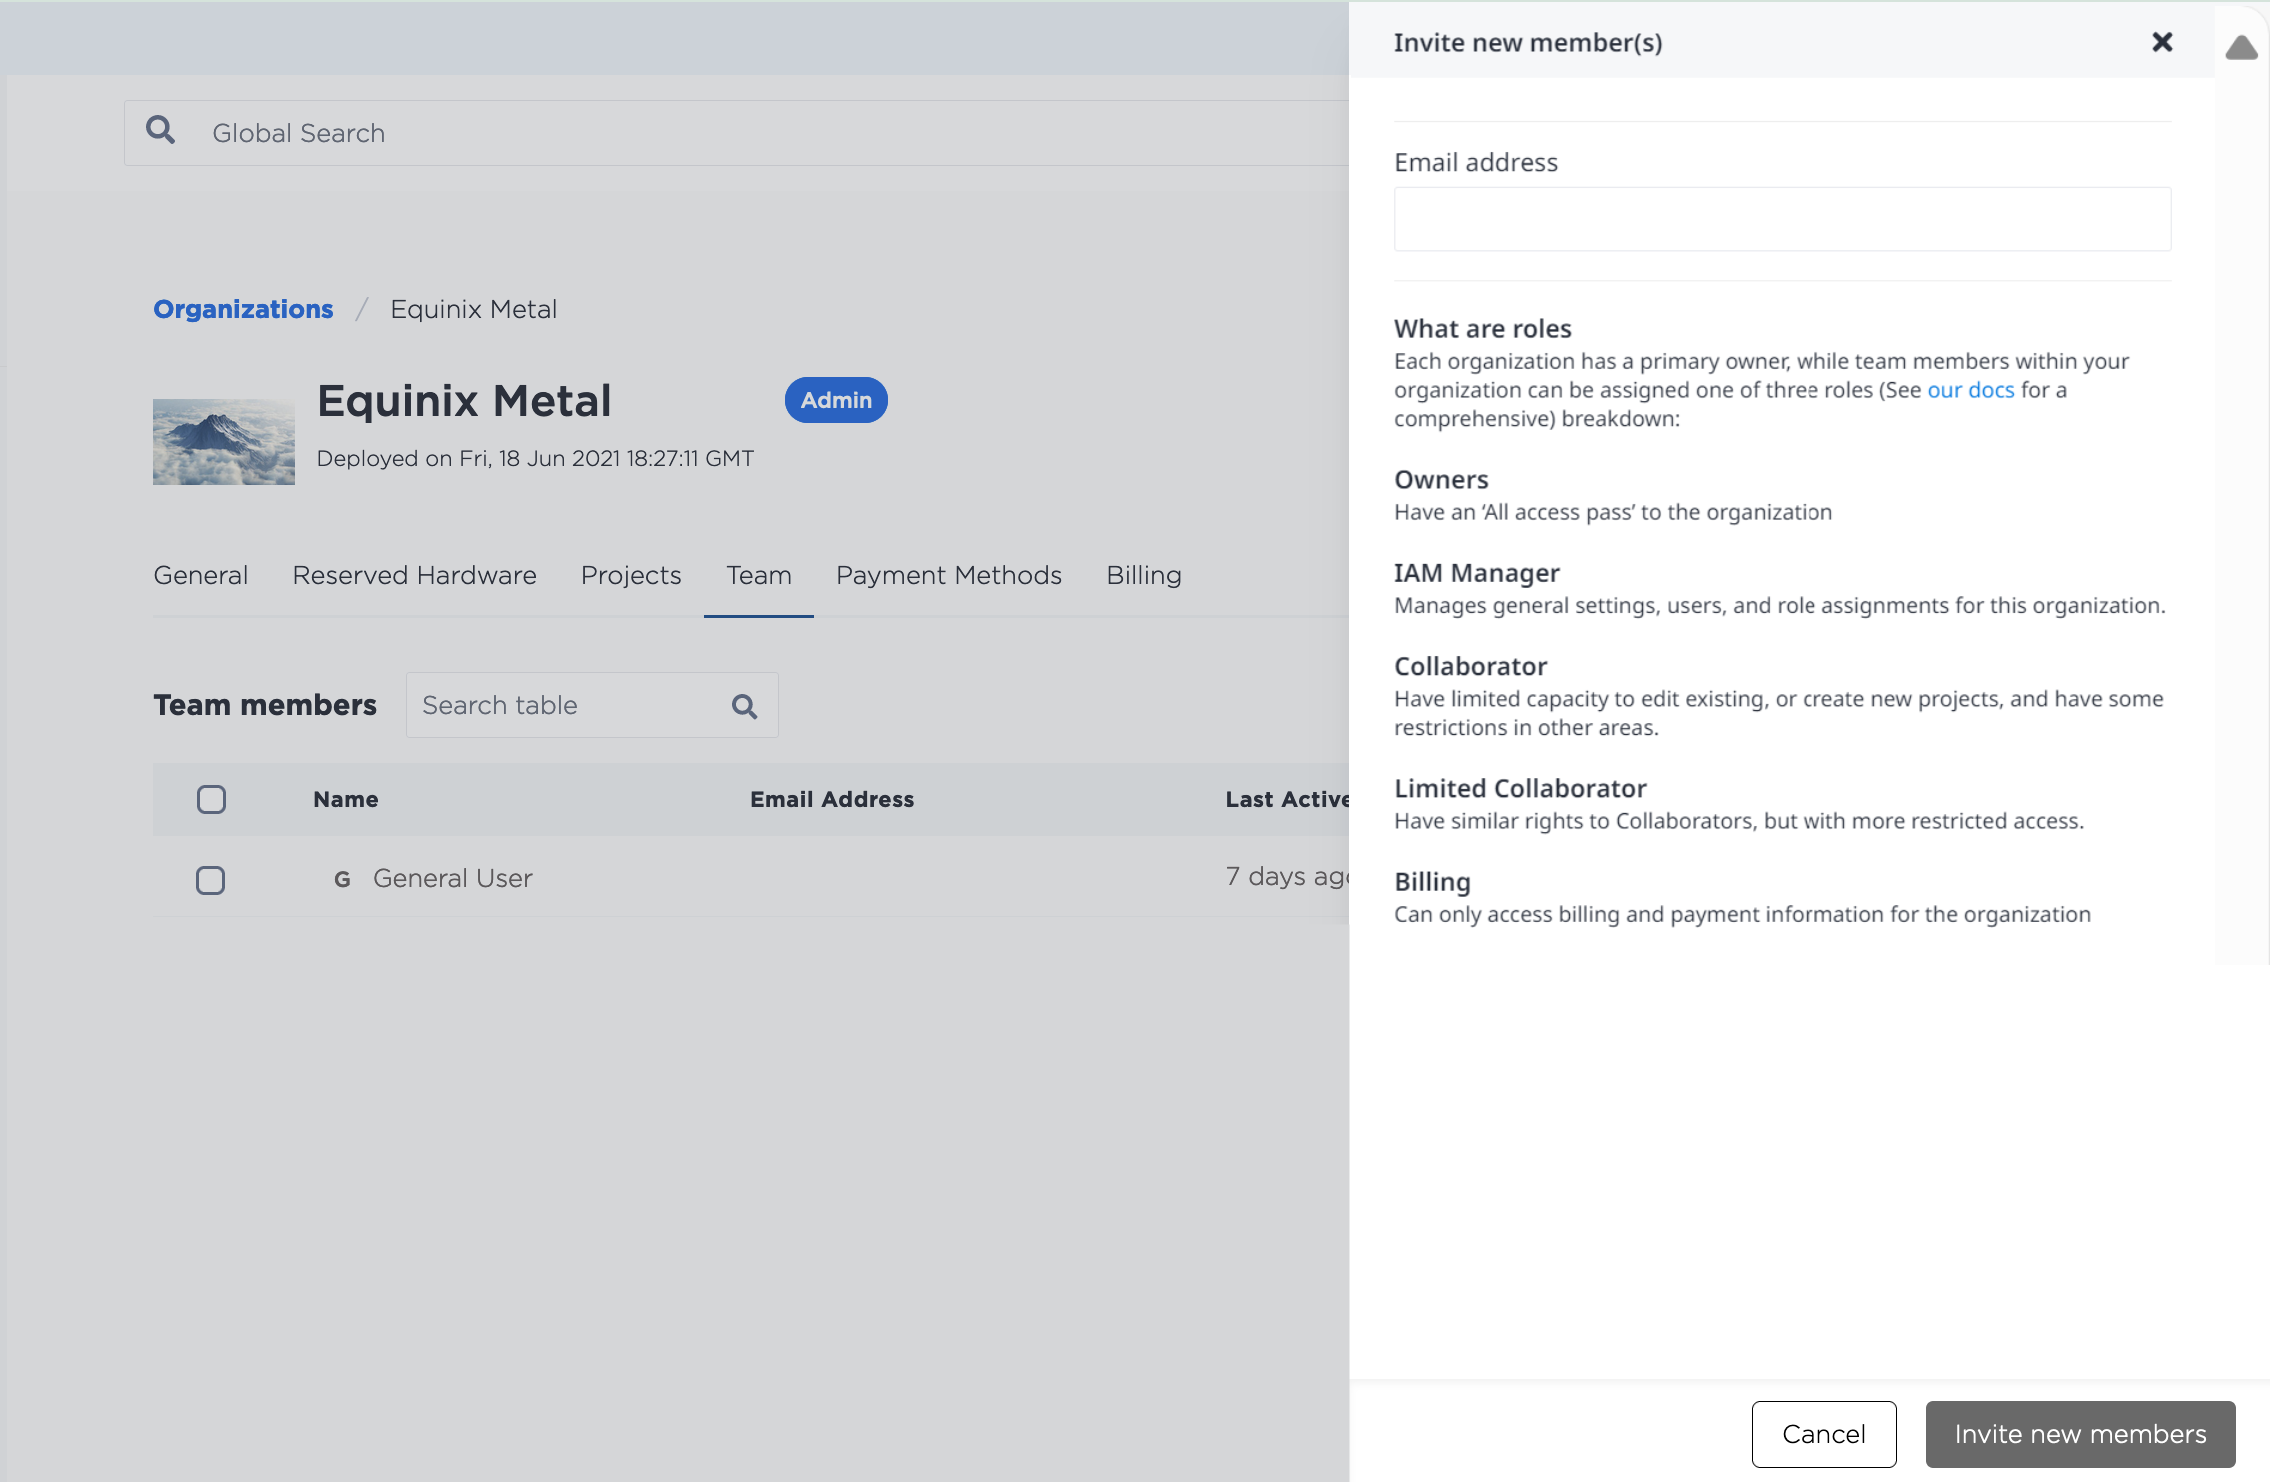Click the 'Invite new member(s)' panel title
Image resolution: width=2270 pixels, height=1482 pixels.
pyautogui.click(x=1528, y=43)
